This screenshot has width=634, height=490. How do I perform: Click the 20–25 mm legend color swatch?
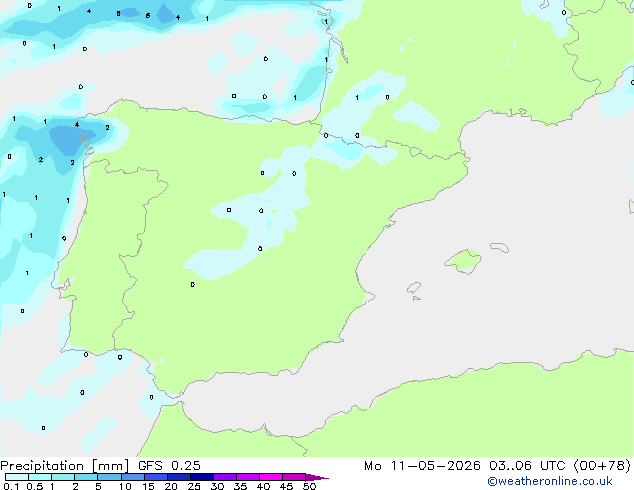pos(178,477)
